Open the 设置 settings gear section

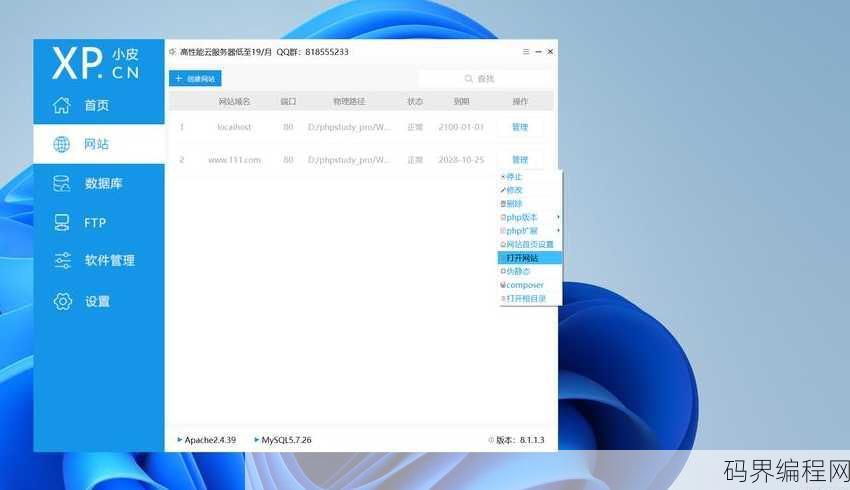pyautogui.click(x=99, y=301)
